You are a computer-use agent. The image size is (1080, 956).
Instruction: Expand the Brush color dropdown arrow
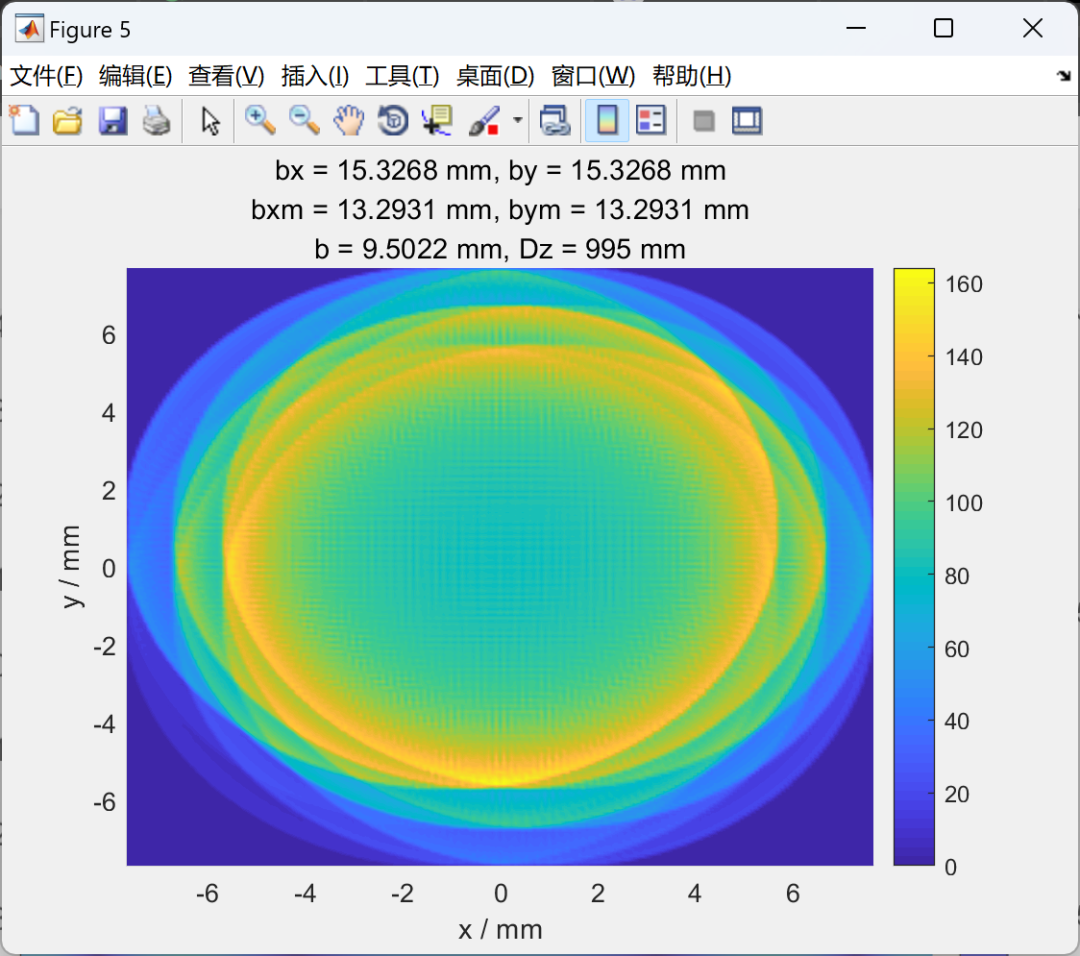tap(517, 121)
